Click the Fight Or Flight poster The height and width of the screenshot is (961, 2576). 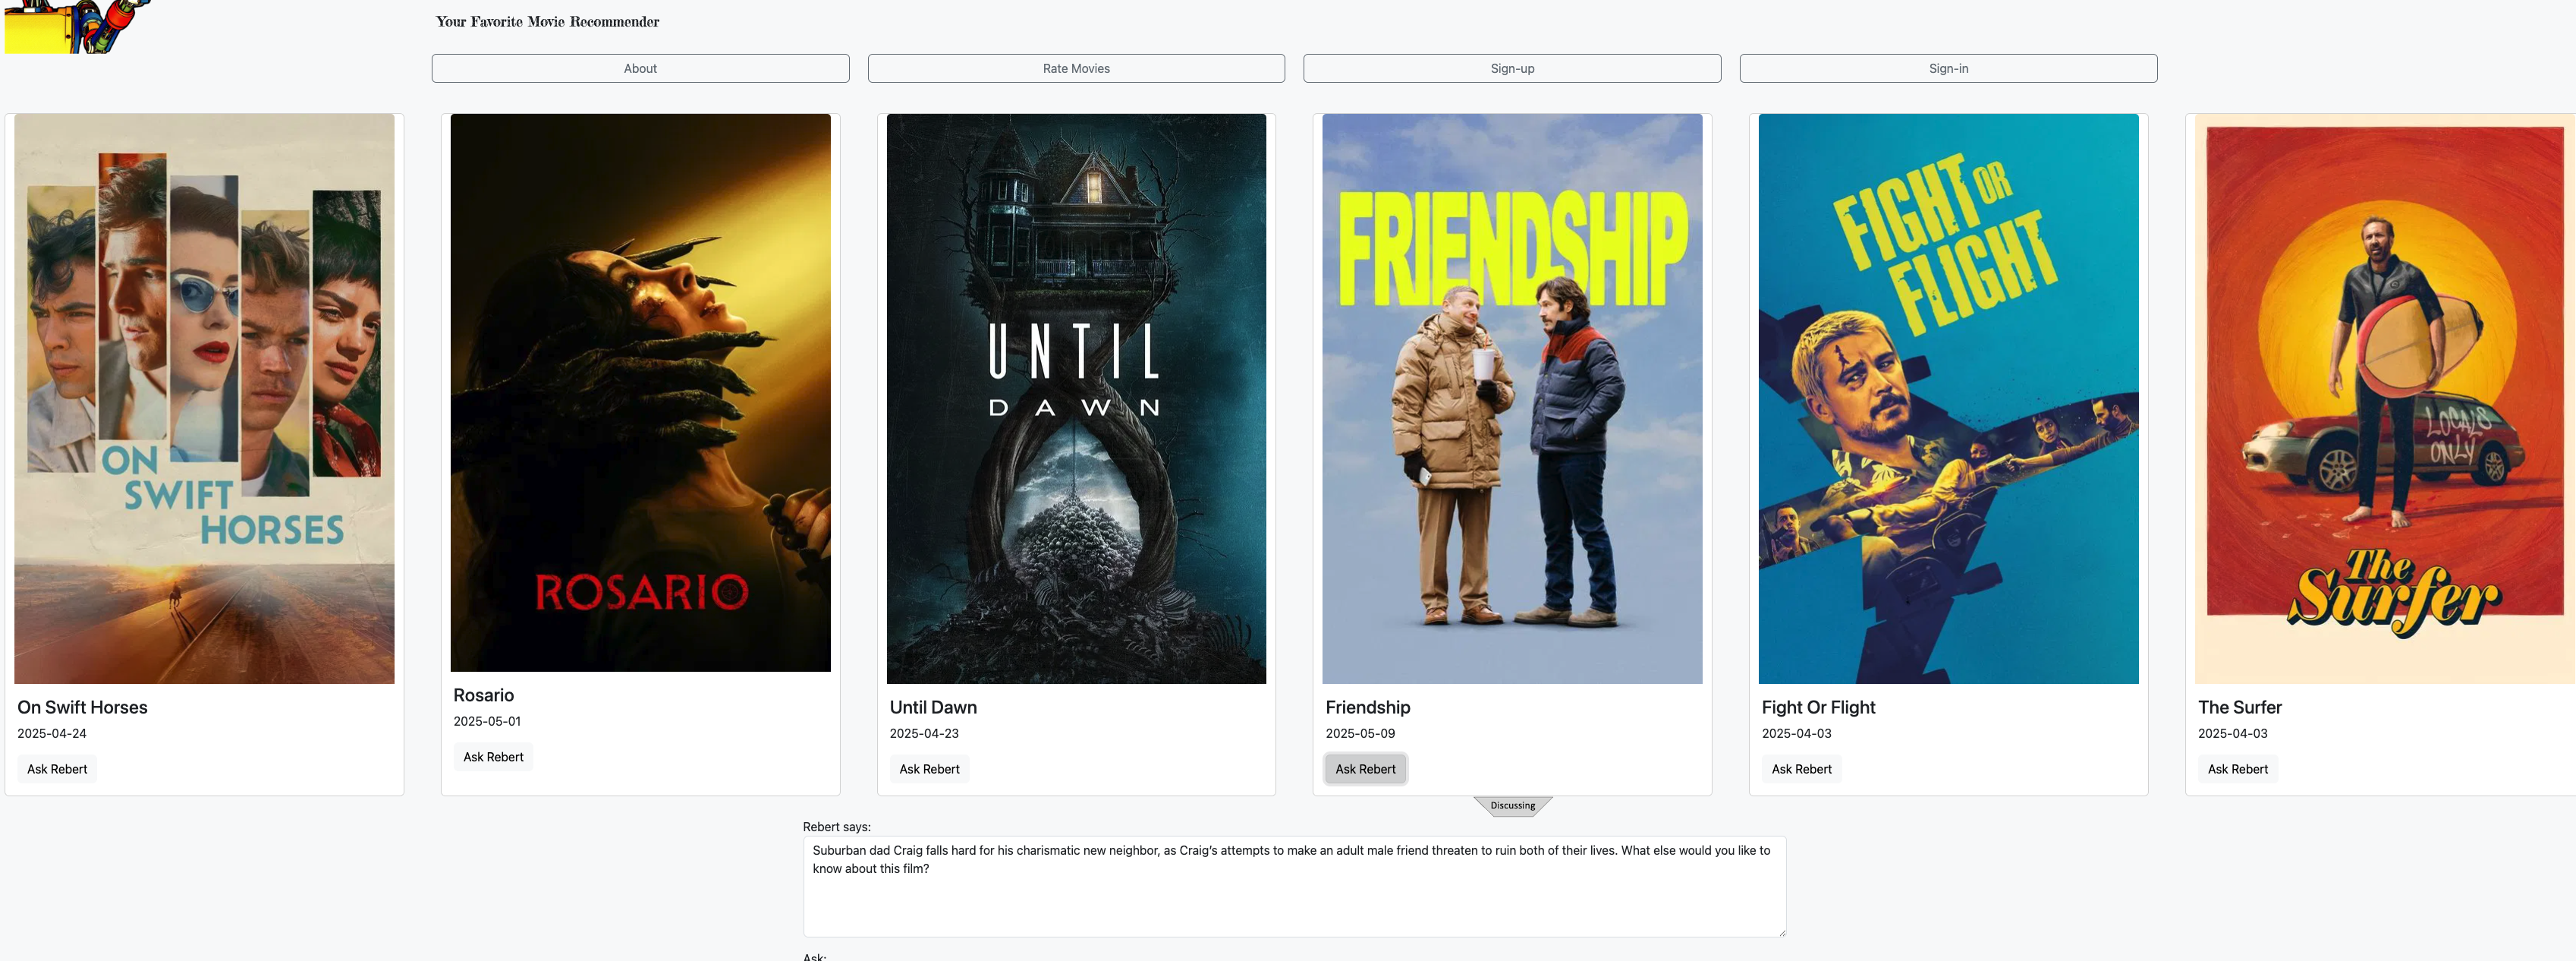point(1948,398)
